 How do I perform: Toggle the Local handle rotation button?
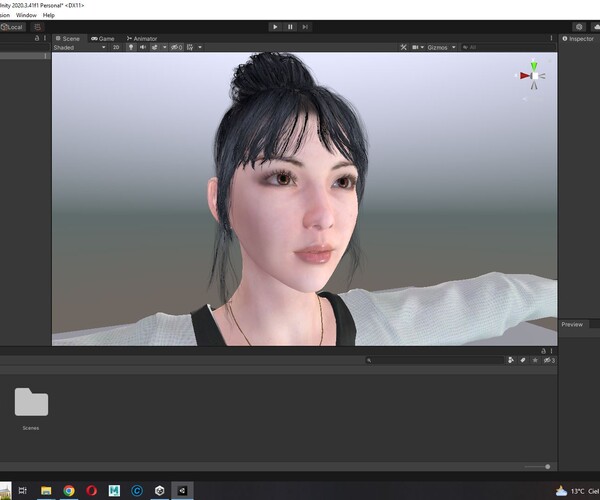click(x=13, y=27)
